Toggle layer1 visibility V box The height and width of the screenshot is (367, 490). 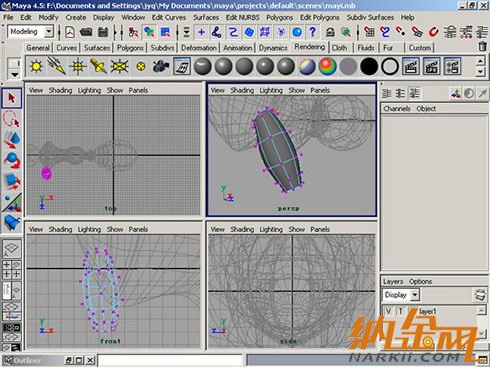[388, 311]
